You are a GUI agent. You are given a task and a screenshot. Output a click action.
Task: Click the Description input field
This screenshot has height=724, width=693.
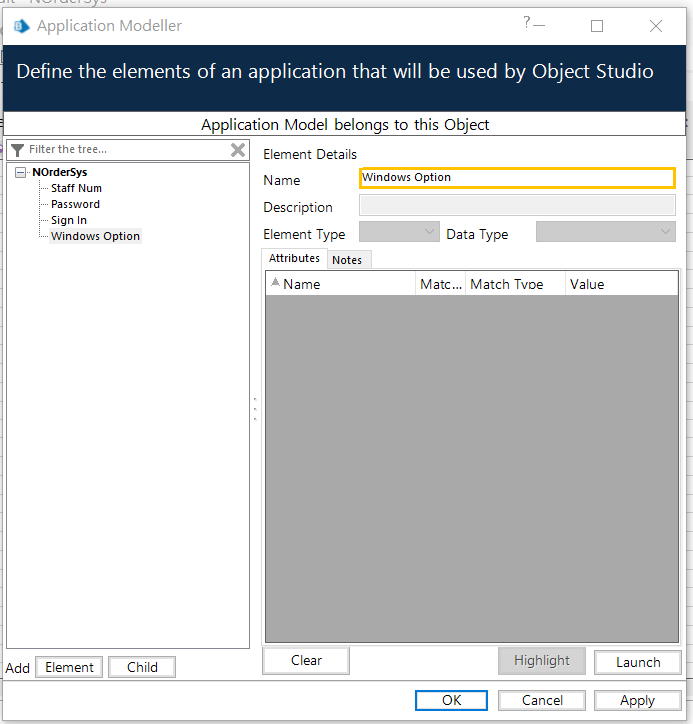tap(517, 205)
